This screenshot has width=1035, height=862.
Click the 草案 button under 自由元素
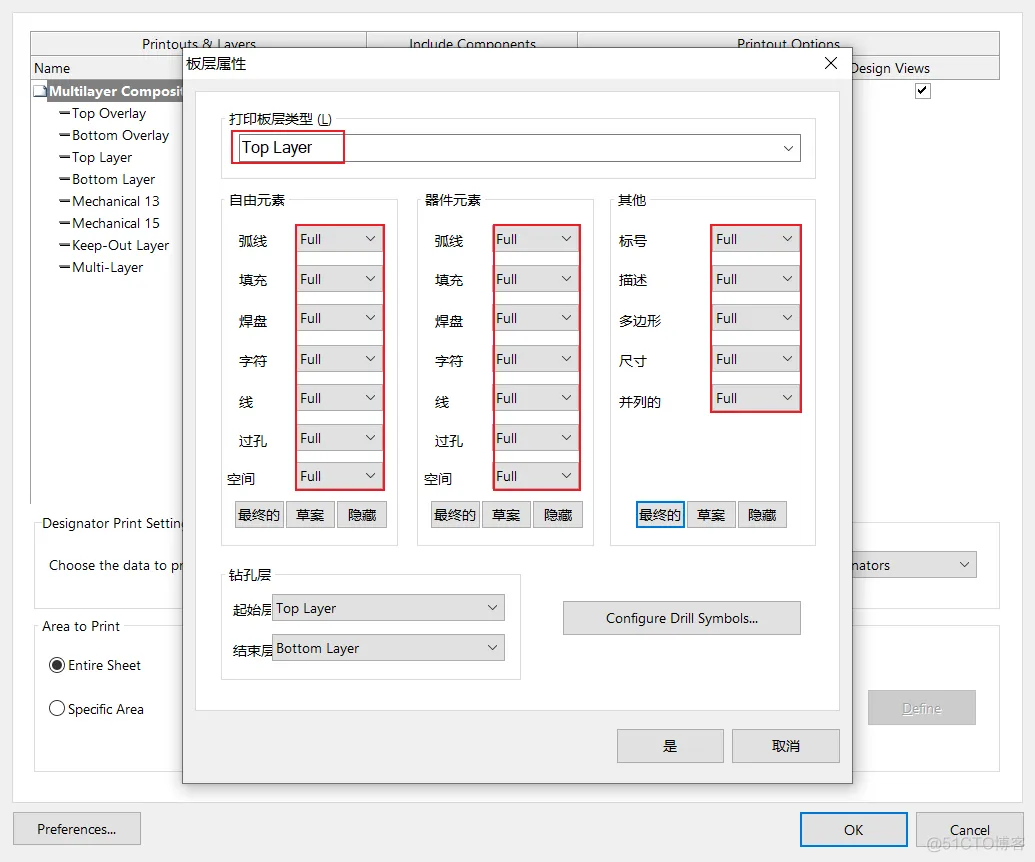310,514
